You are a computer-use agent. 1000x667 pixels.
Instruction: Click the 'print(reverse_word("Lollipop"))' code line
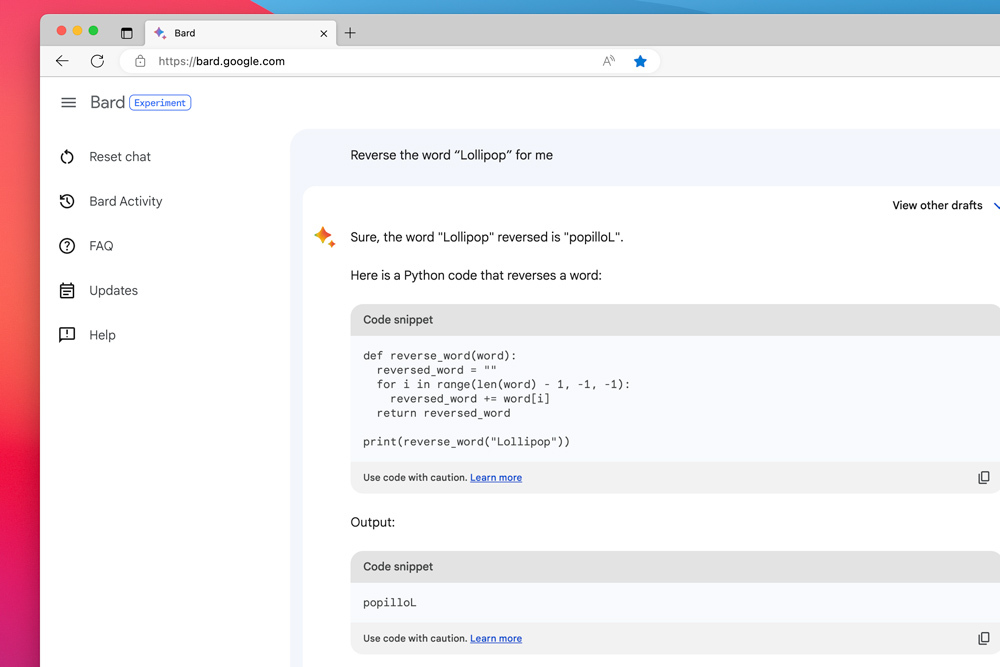coord(466,442)
